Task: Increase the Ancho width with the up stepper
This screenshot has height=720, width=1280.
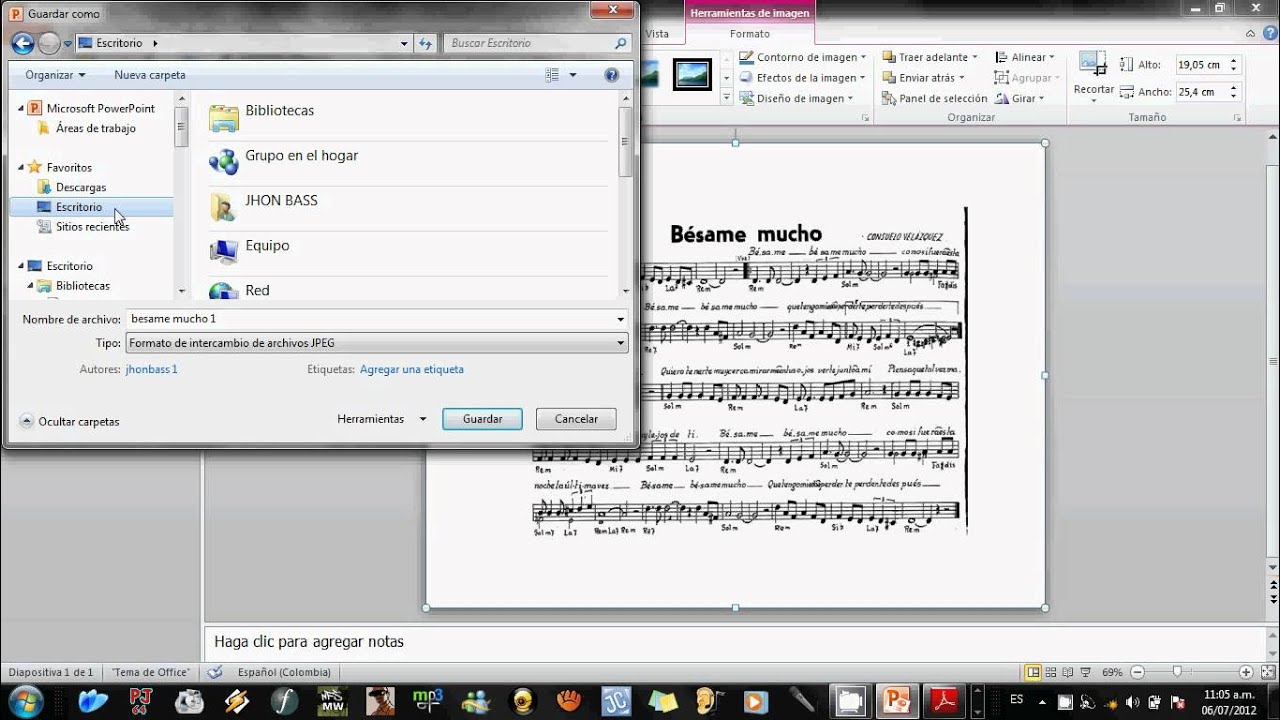Action: [1234, 87]
